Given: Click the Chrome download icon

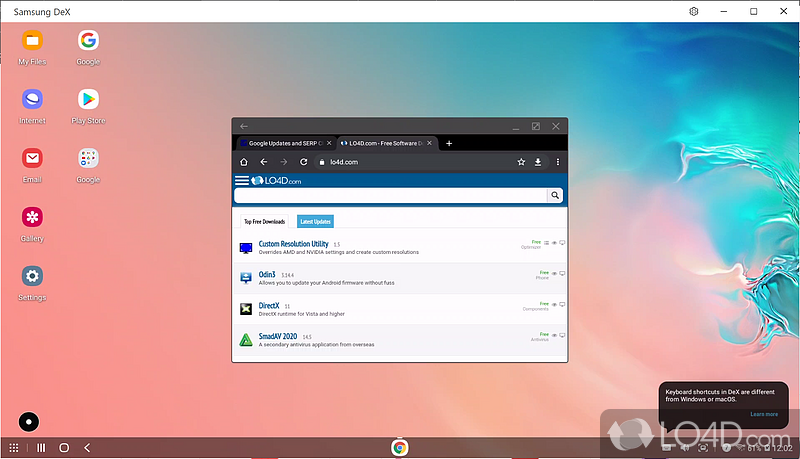Looking at the screenshot, I should [538, 162].
